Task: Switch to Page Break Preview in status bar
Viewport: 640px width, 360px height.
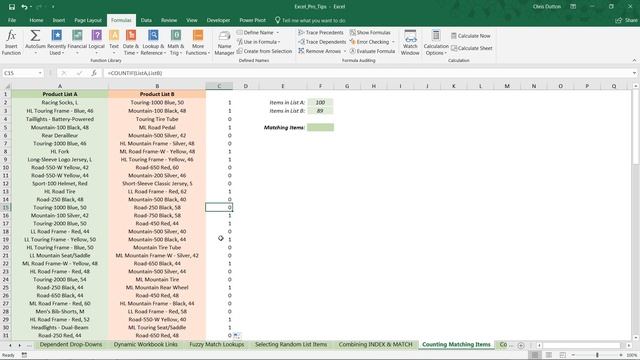Action: coord(563,355)
